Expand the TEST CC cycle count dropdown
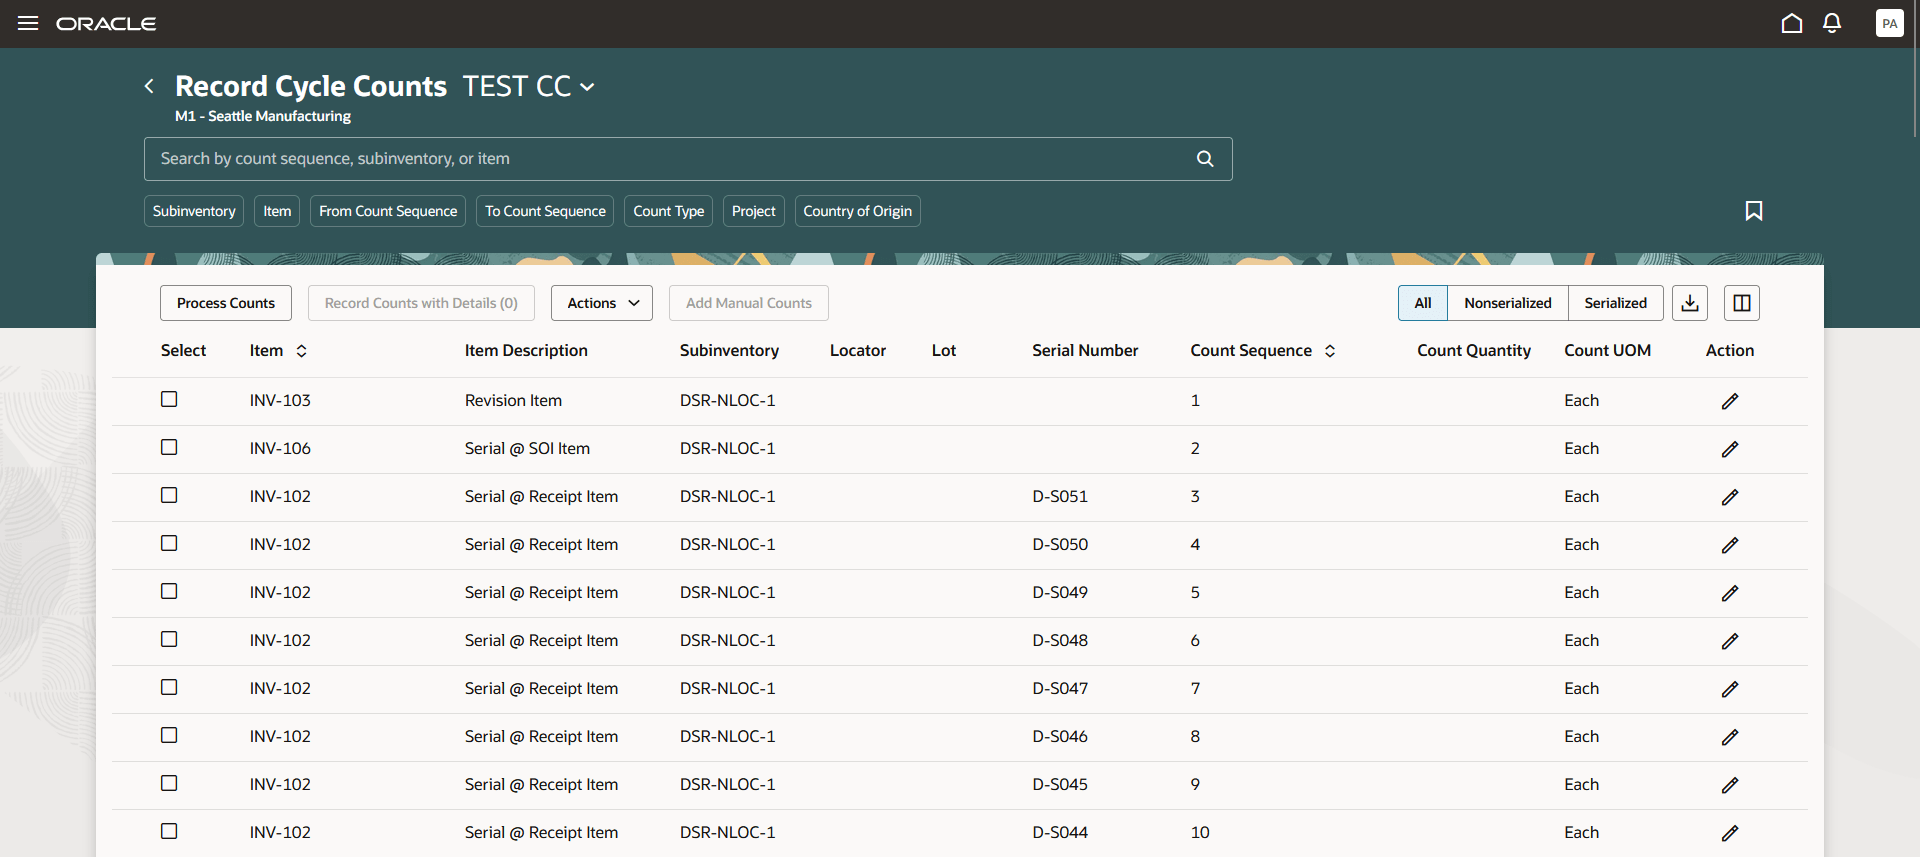Image resolution: width=1920 pixels, height=857 pixels. [x=587, y=87]
